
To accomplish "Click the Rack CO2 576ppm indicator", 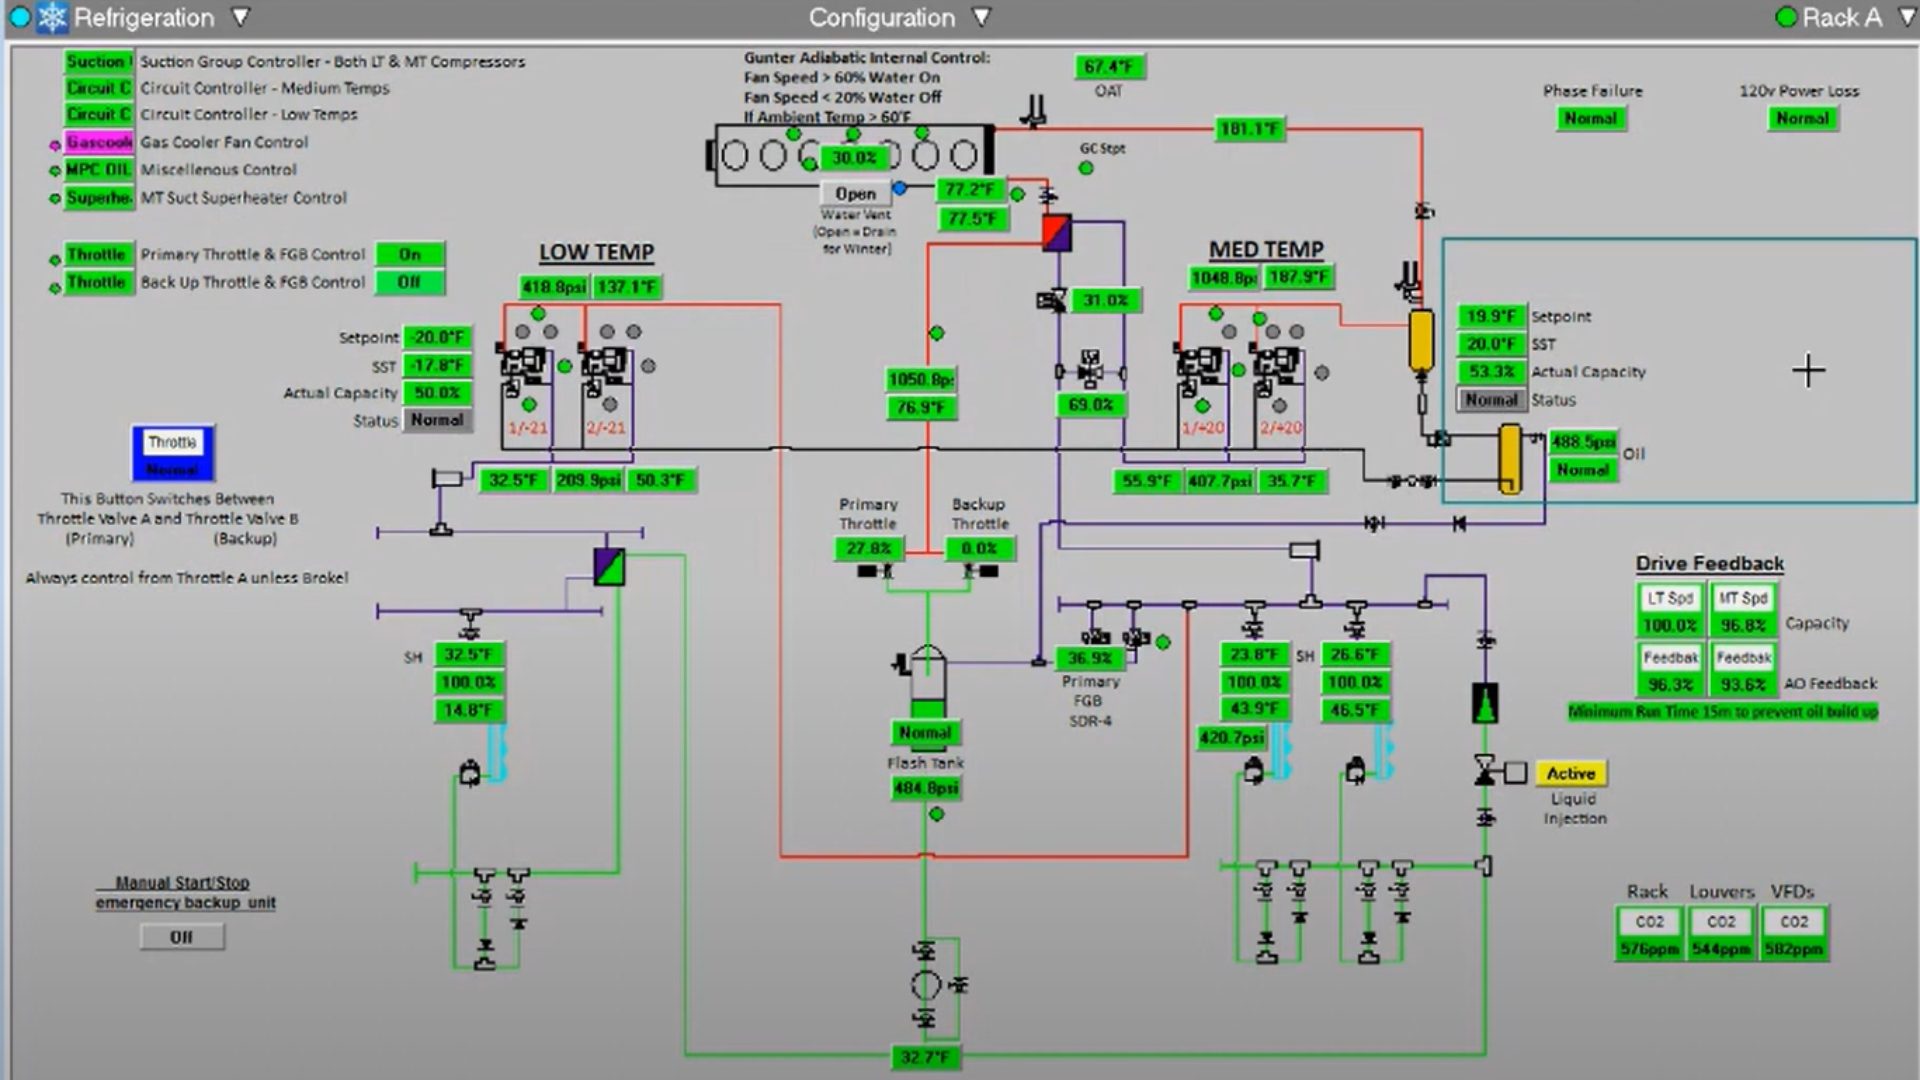I will pos(1649,934).
